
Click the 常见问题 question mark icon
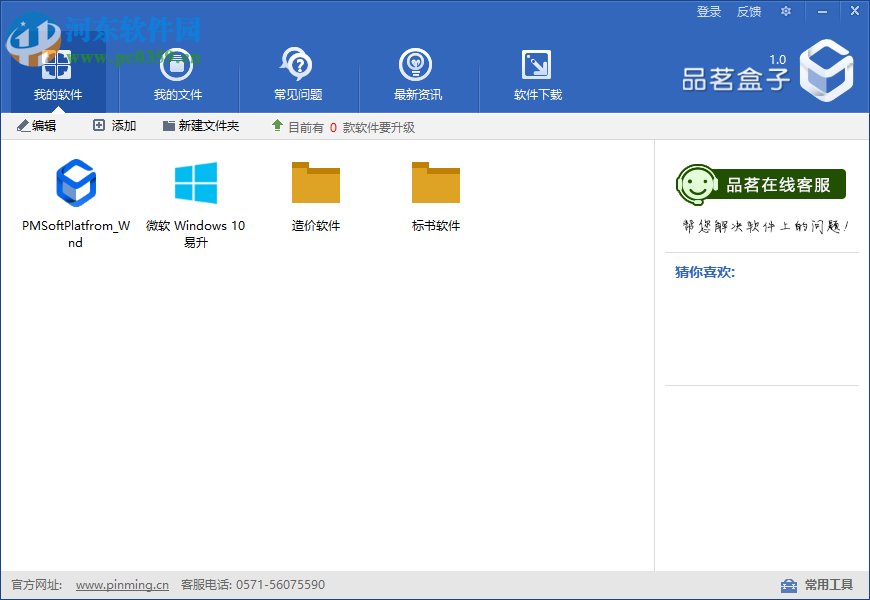click(296, 62)
